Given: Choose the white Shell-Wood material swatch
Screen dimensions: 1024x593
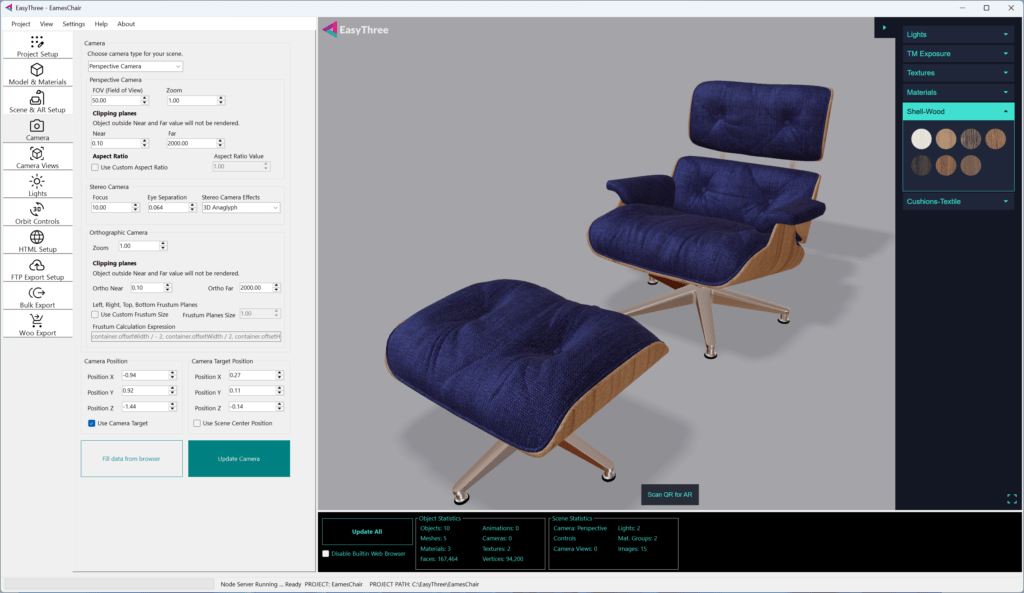Looking at the screenshot, I should (x=920, y=138).
